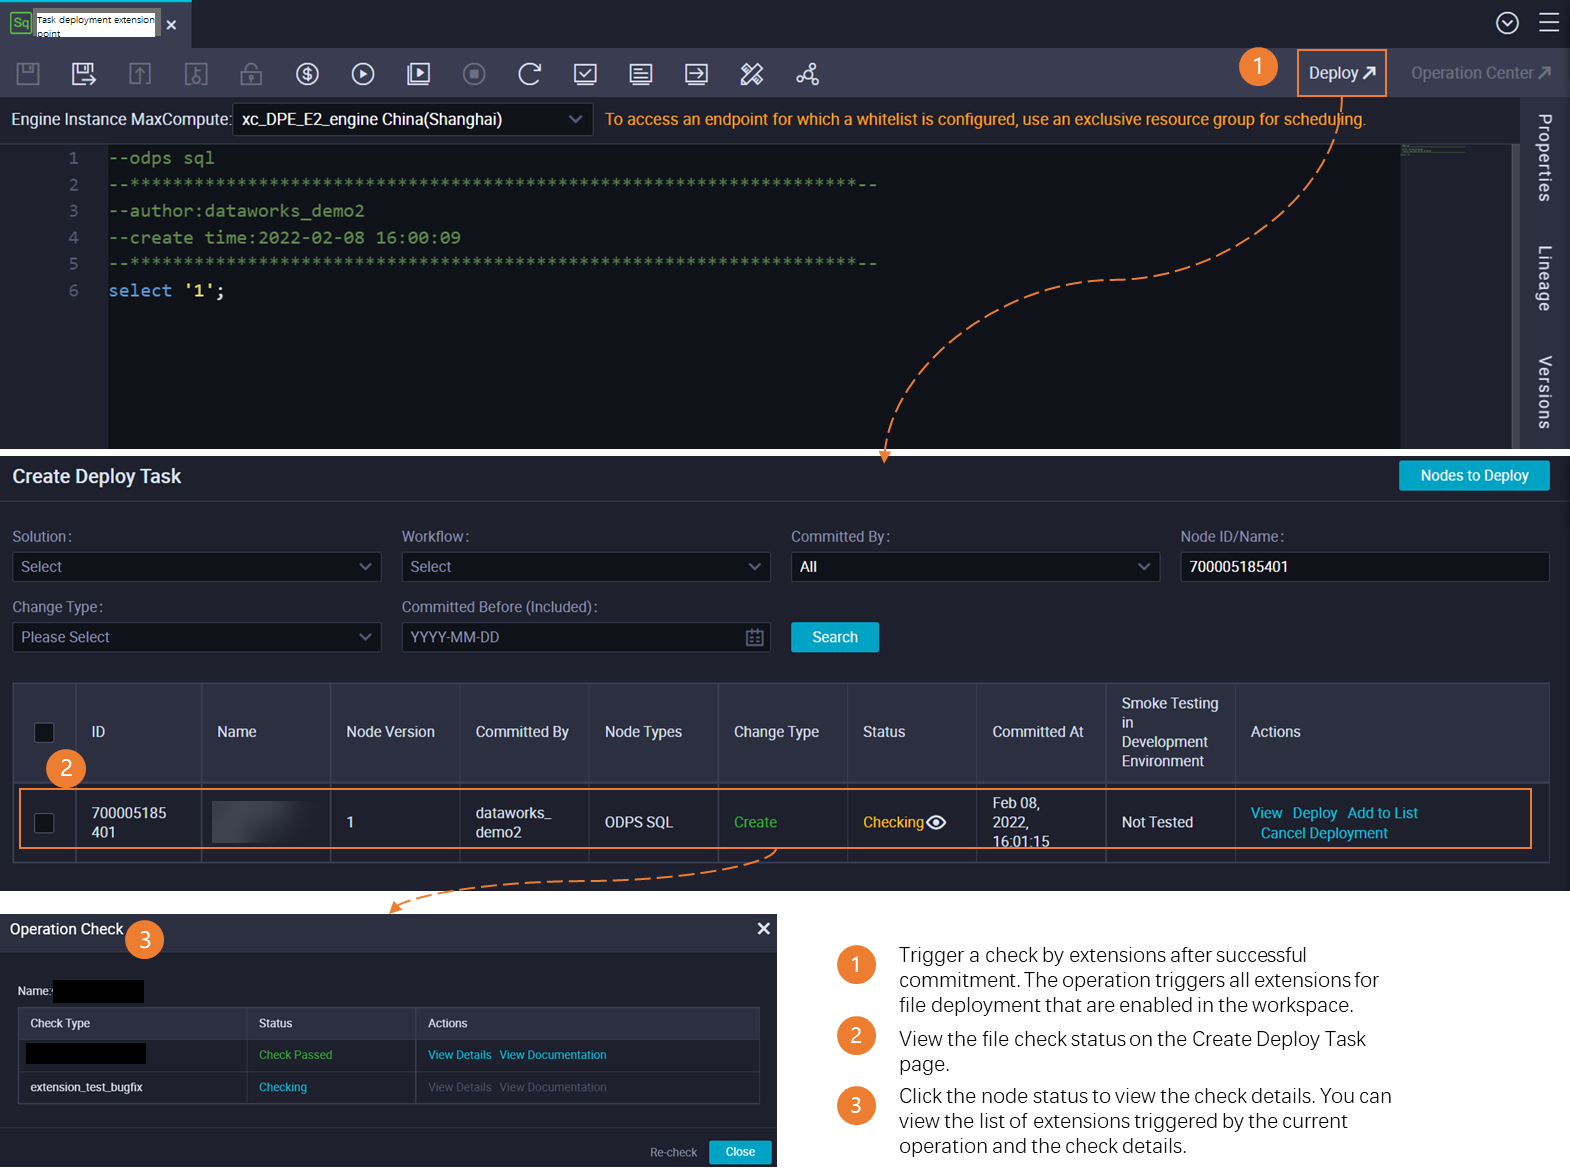Open the Lineage side tab
The height and width of the screenshot is (1171, 1570).
pyautogui.click(x=1545, y=278)
